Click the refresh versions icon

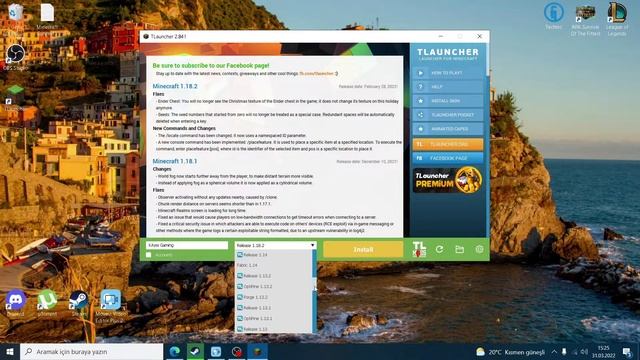coord(439,249)
